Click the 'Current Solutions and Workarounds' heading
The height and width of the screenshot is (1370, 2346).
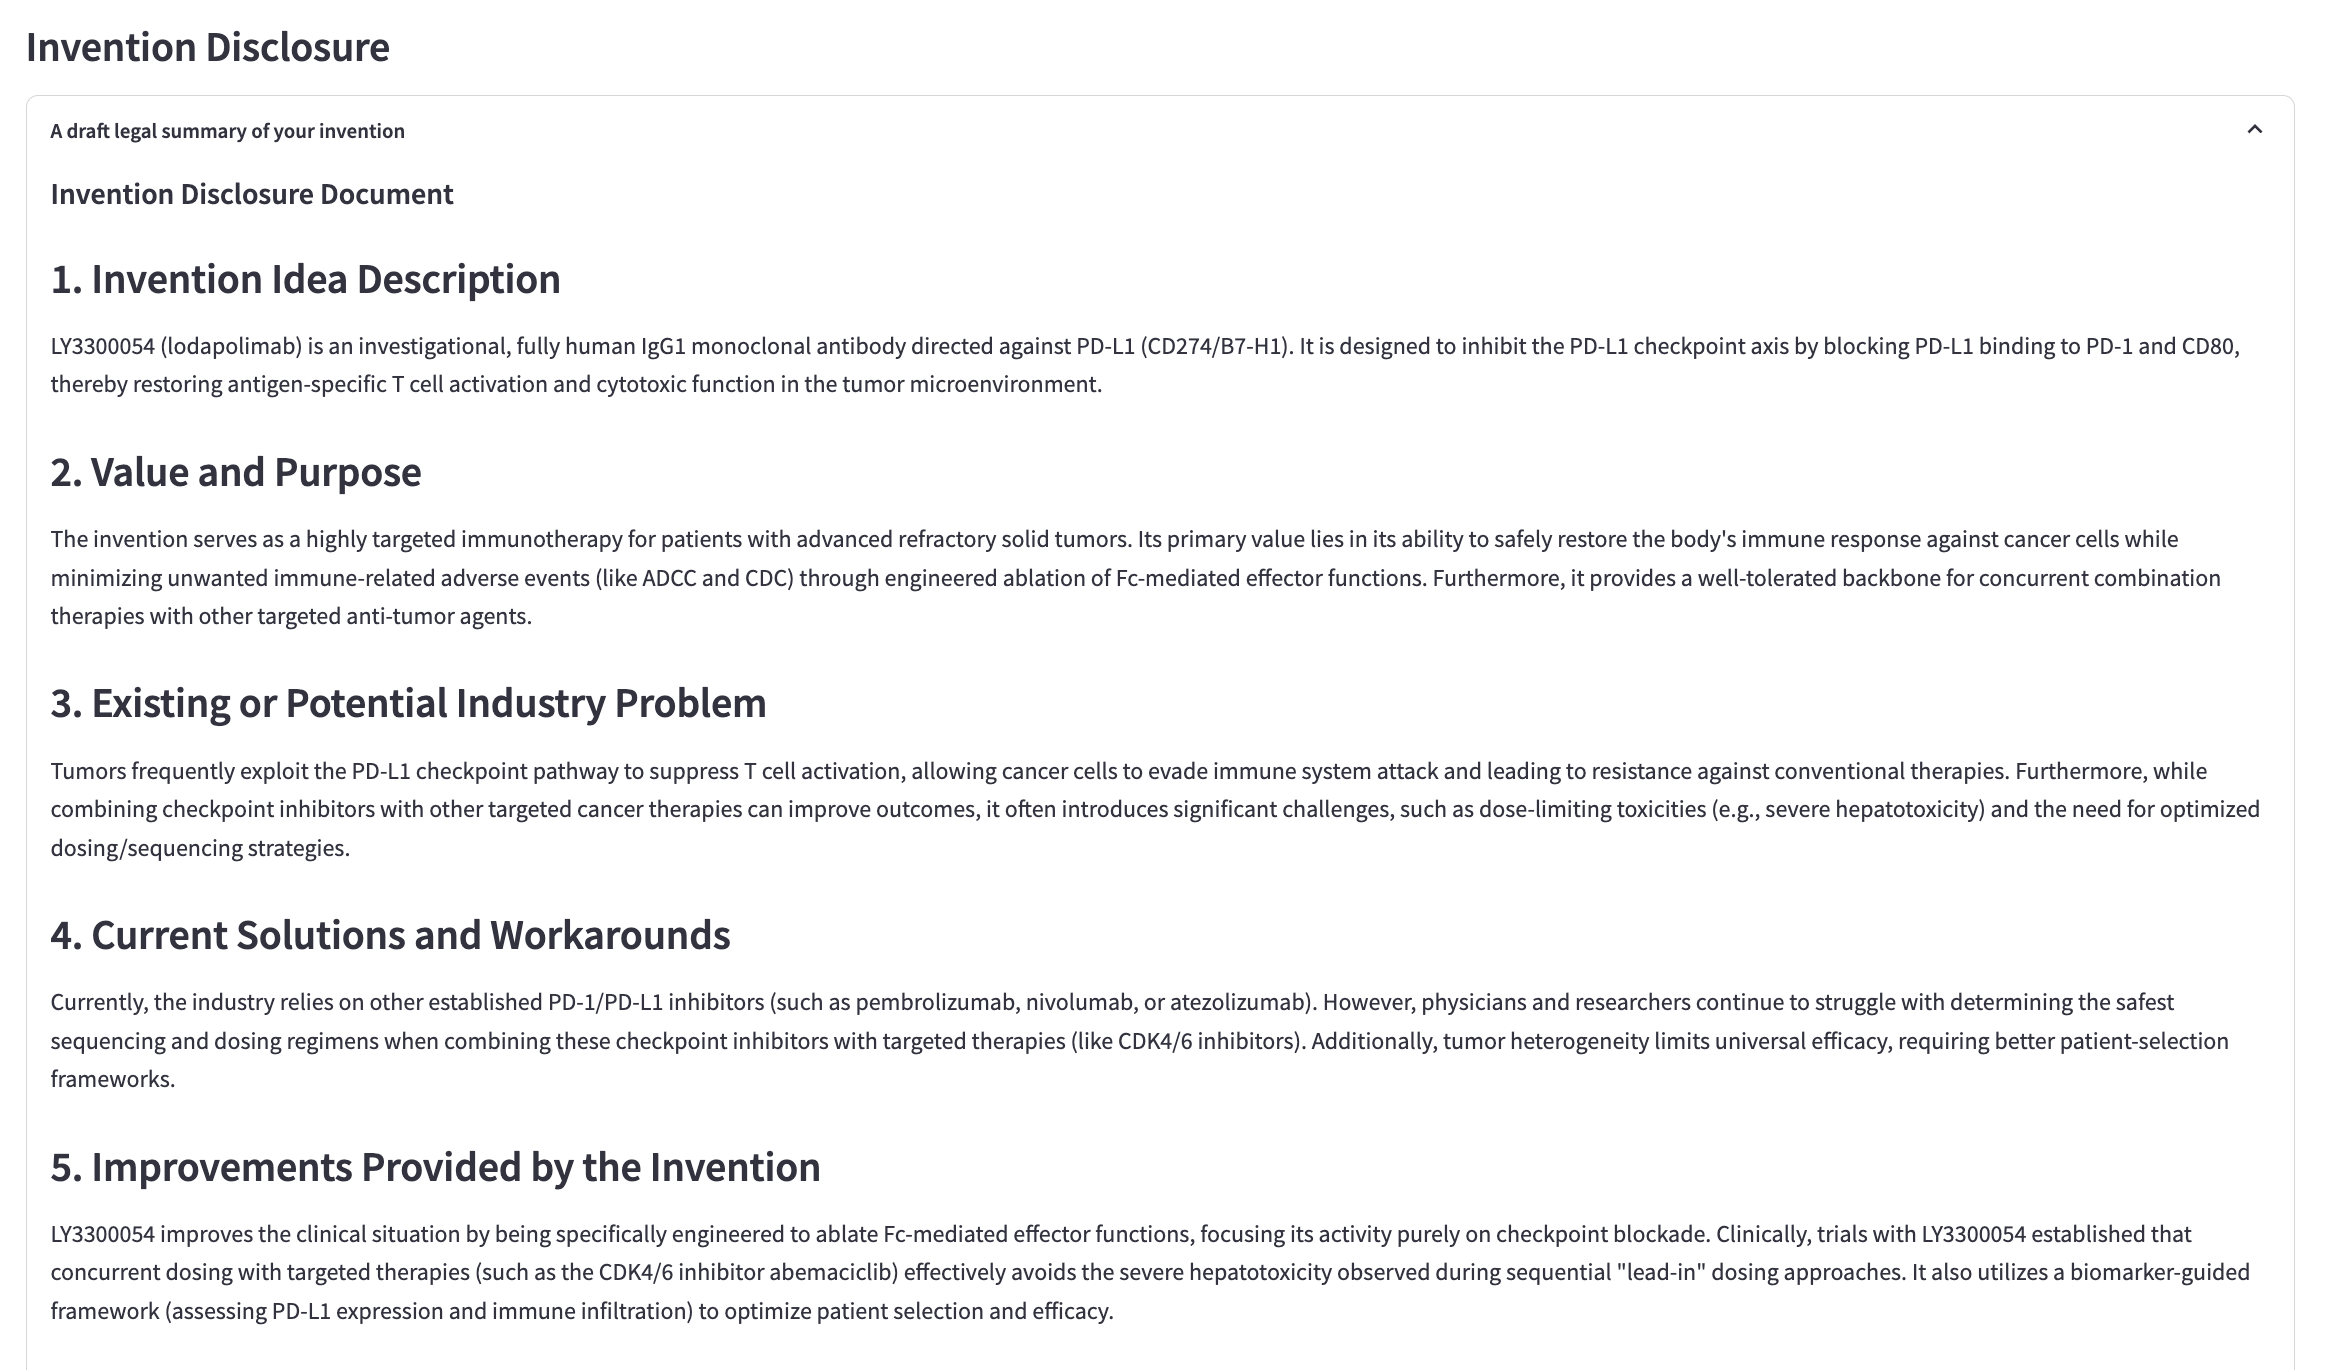(x=391, y=935)
